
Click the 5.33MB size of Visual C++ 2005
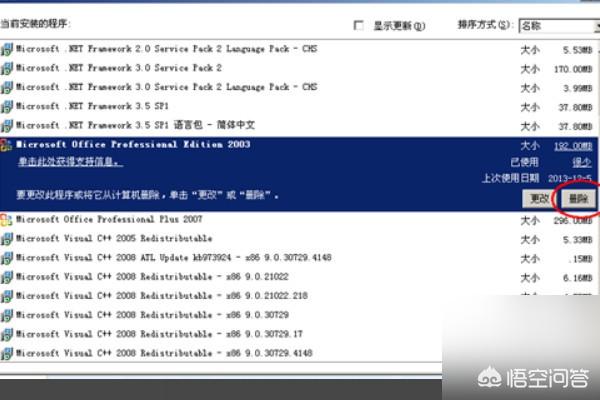tap(577, 240)
